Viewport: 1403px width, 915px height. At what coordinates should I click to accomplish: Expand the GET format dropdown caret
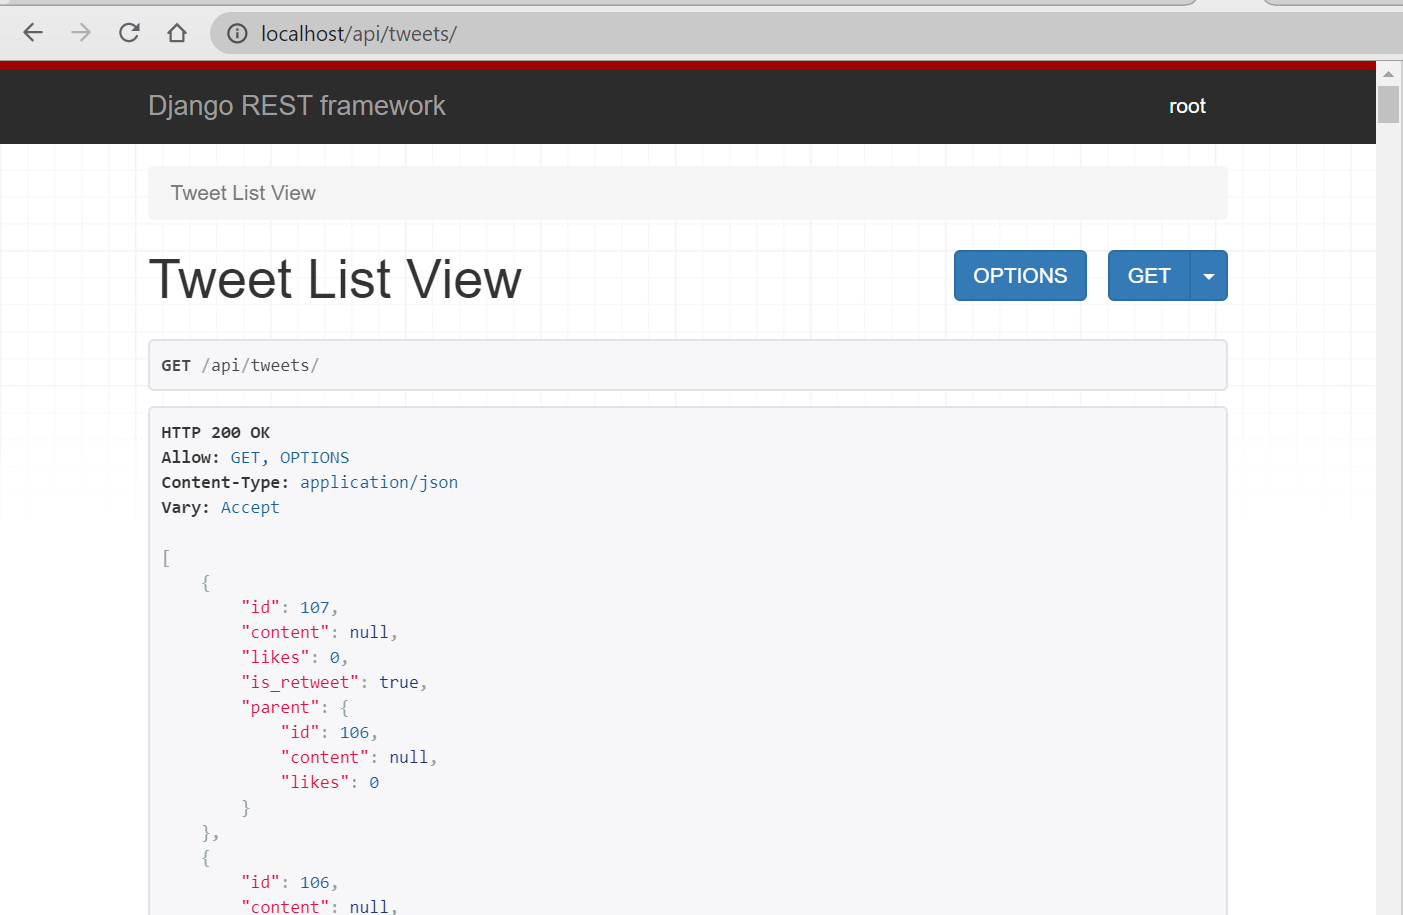click(x=1209, y=275)
